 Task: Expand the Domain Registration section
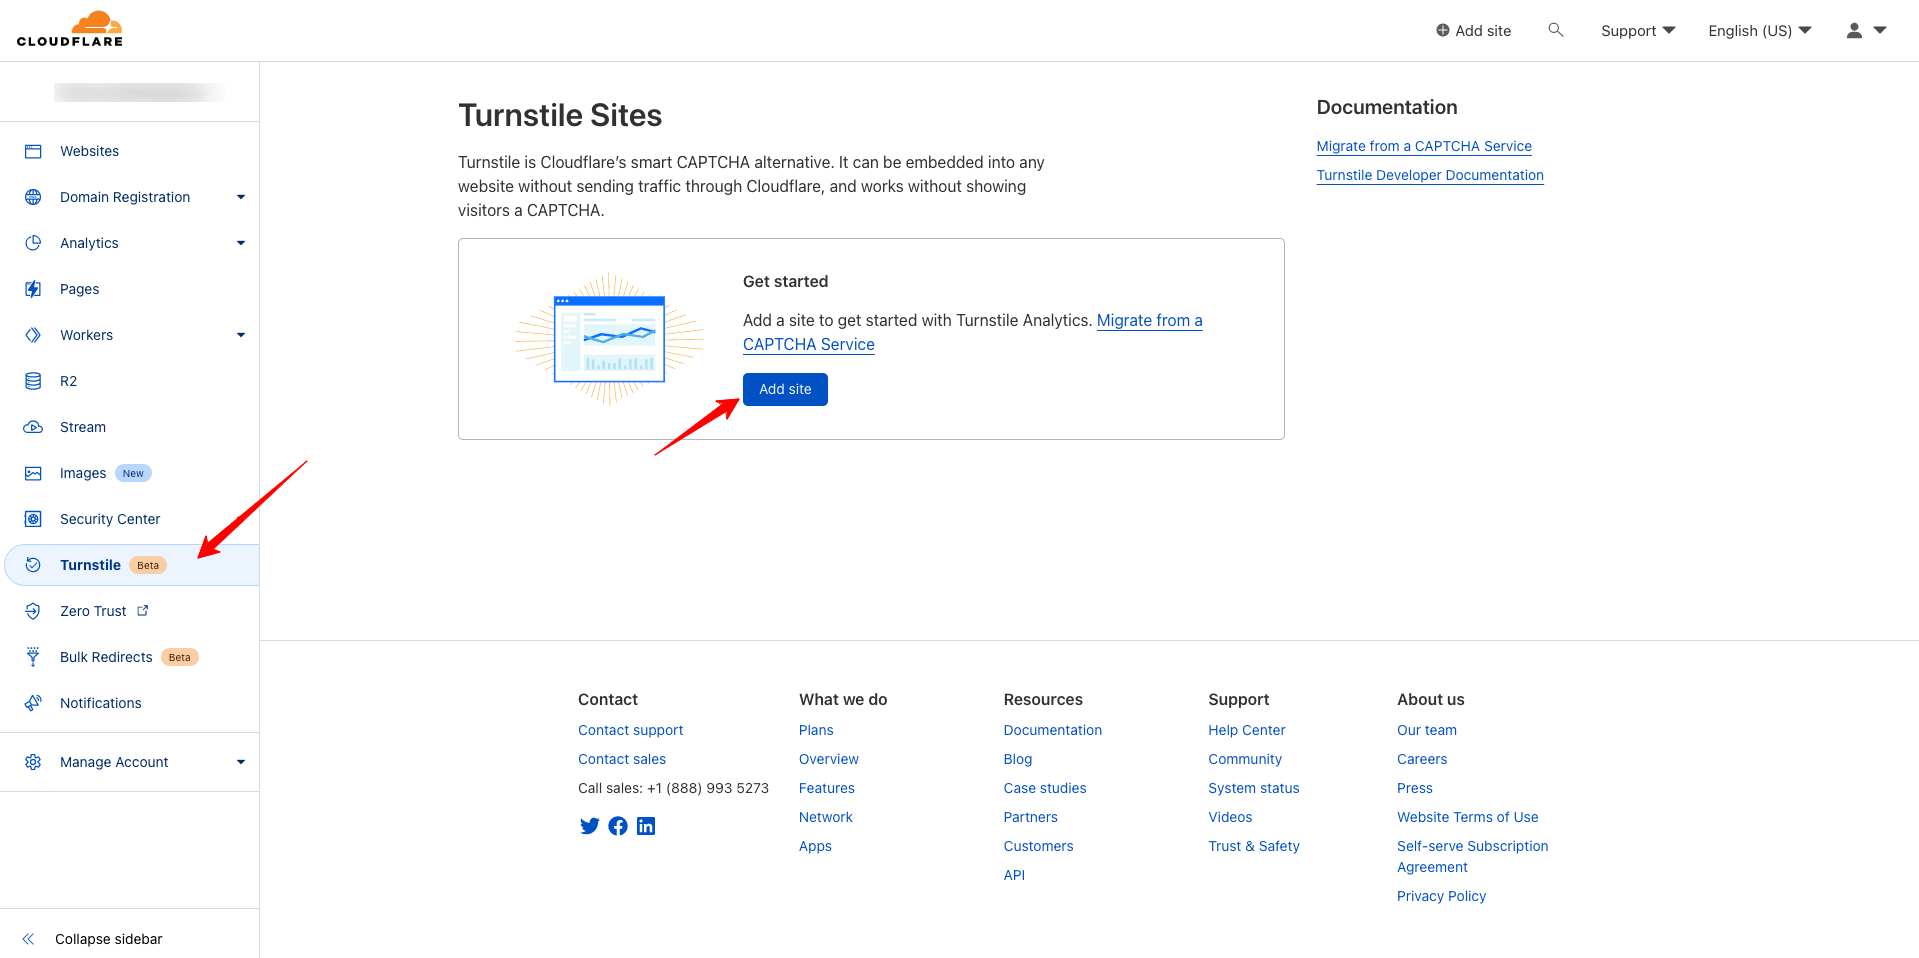coord(241,197)
